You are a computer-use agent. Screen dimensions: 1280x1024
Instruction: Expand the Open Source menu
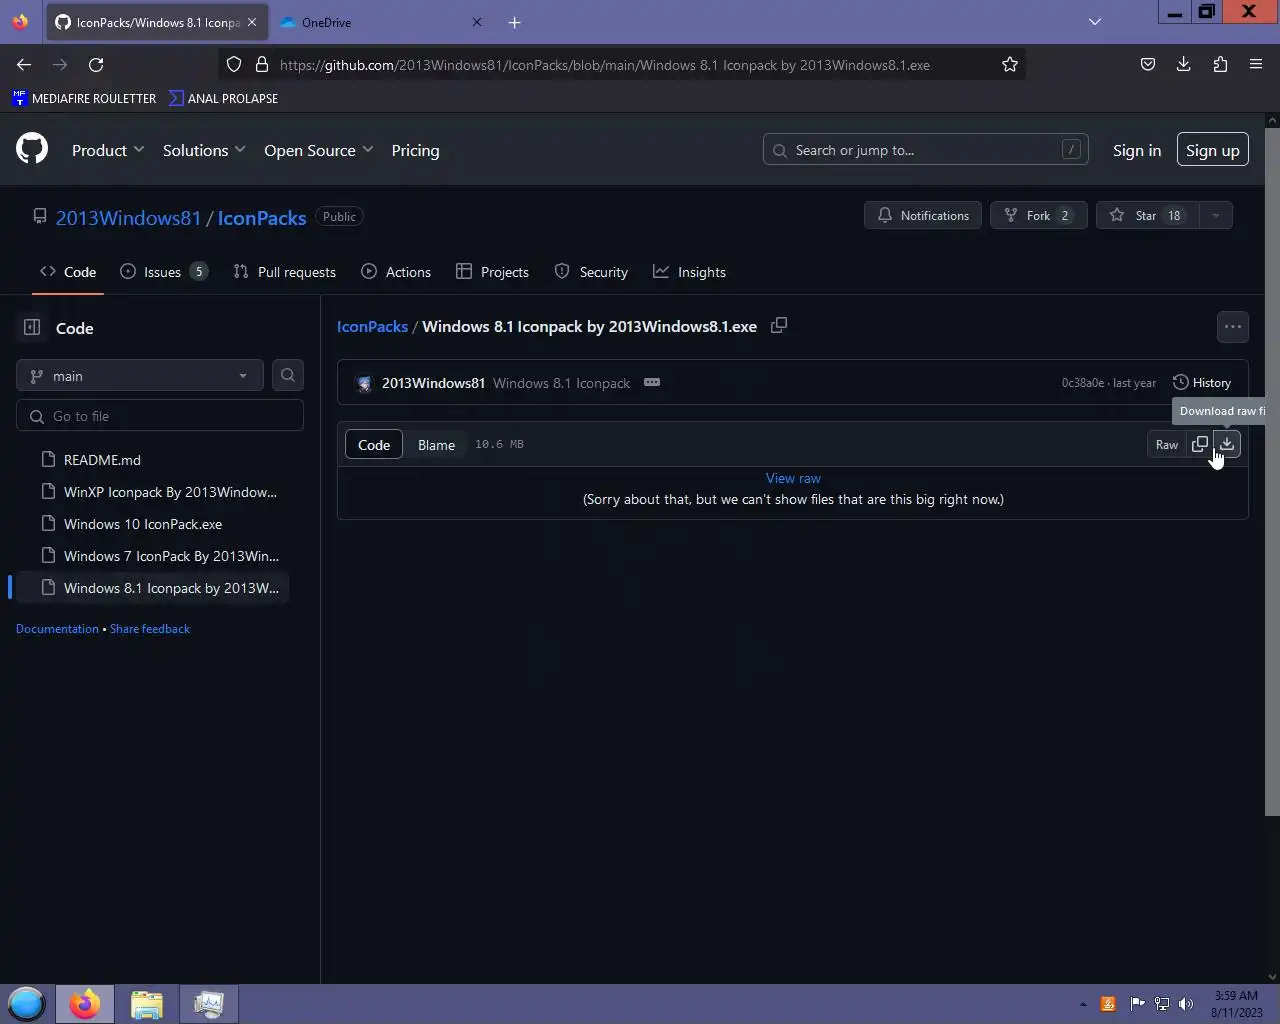[319, 150]
